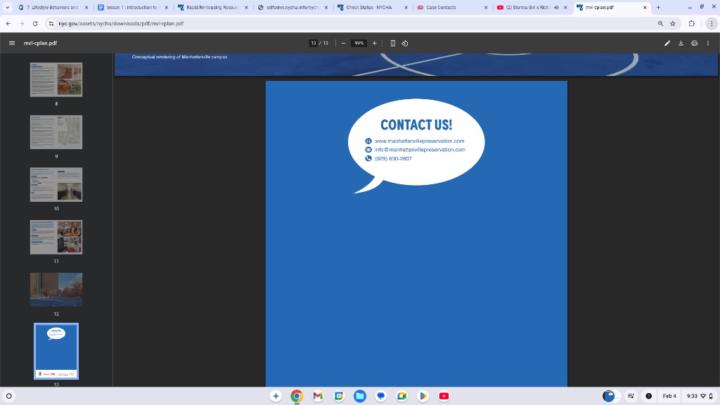The width and height of the screenshot is (720, 405).
Task: Rotate the PDF counterclockwise
Action: tap(405, 43)
